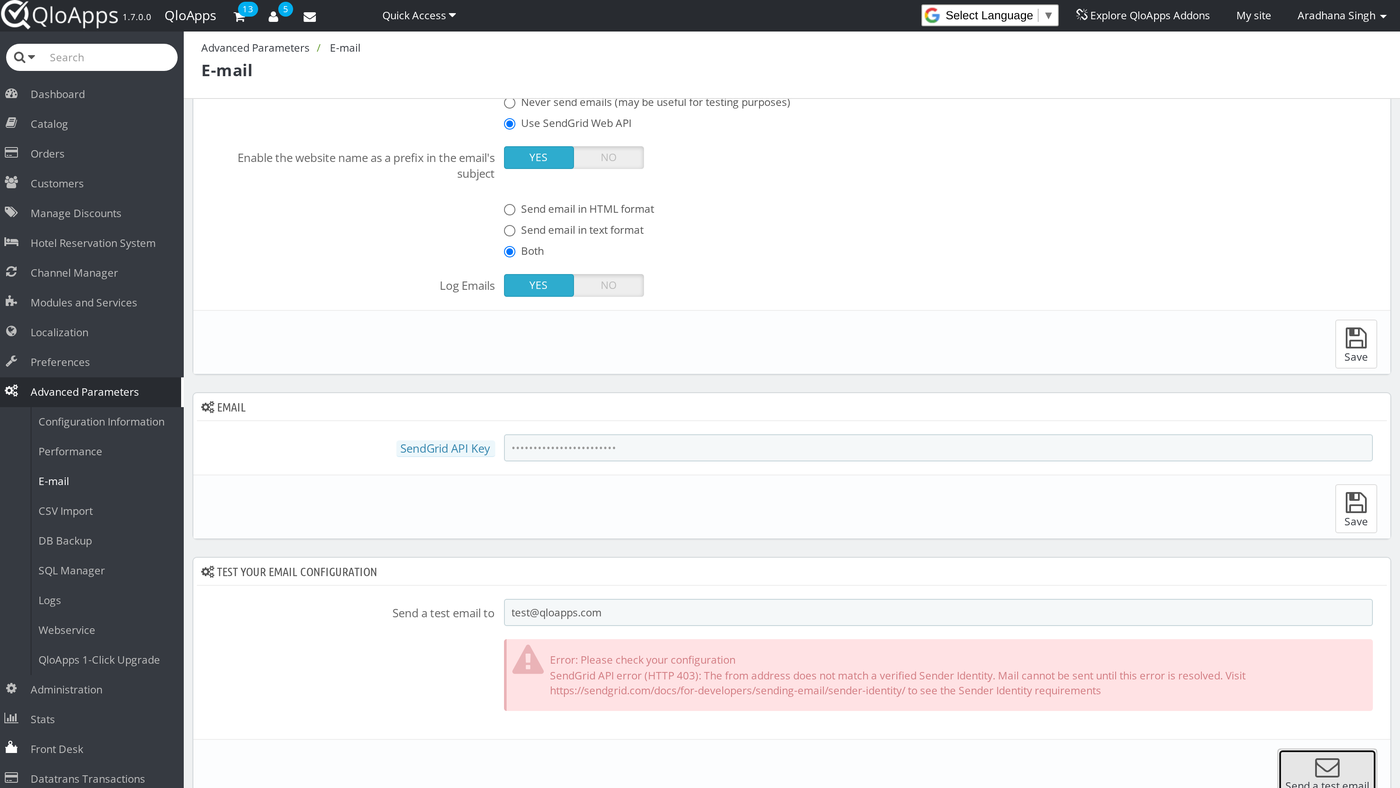Select Use SendGrid Web API option
Image resolution: width=1400 pixels, height=788 pixels.
point(510,124)
